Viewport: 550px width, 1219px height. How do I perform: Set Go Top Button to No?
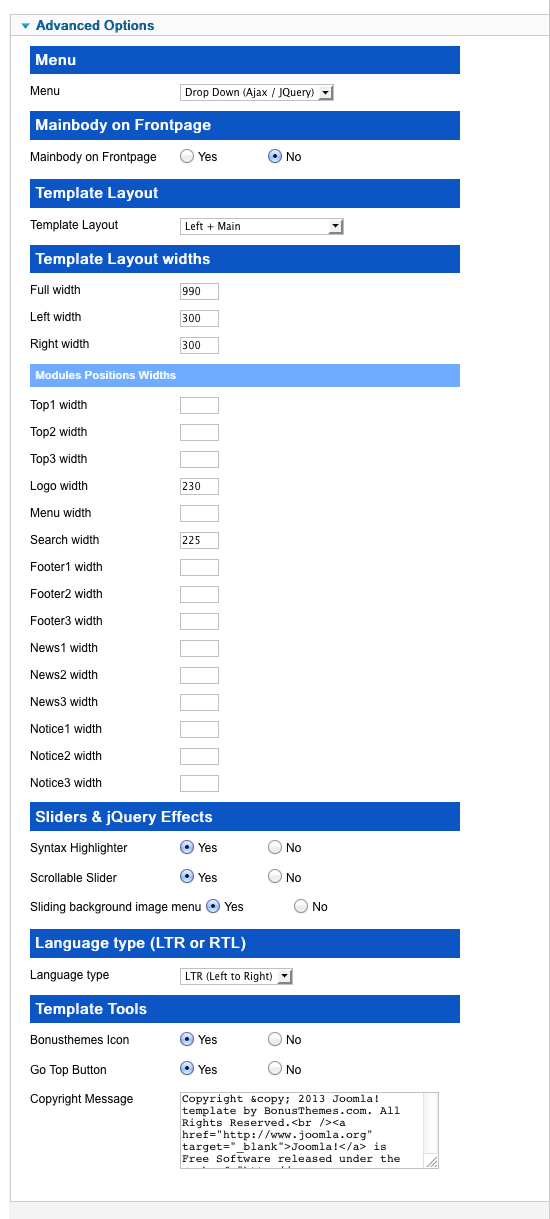[275, 1069]
